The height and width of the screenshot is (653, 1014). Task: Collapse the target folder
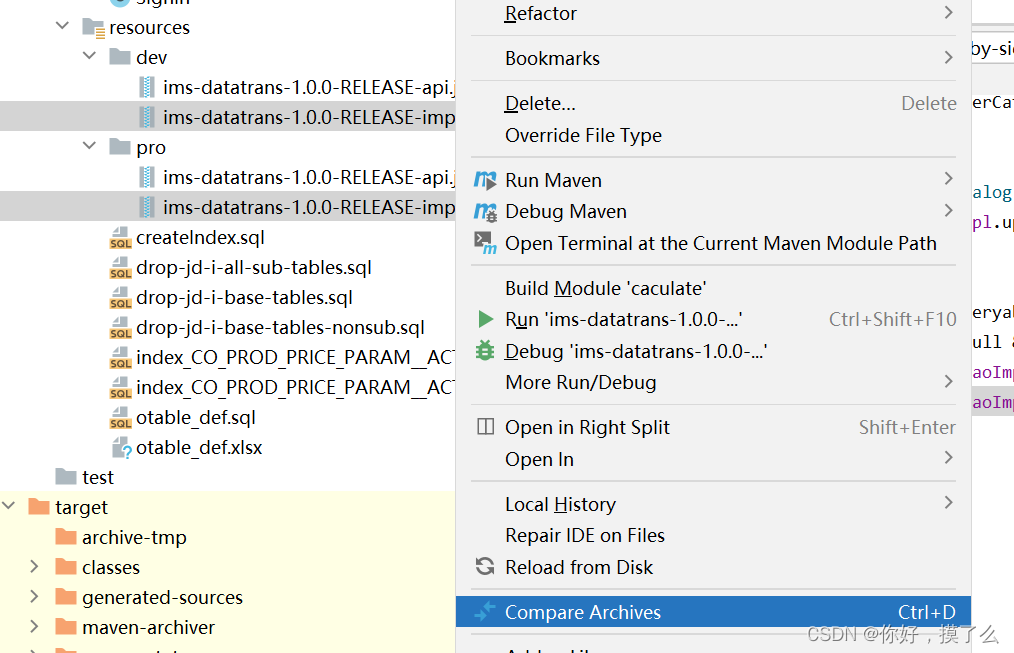pos(8,505)
